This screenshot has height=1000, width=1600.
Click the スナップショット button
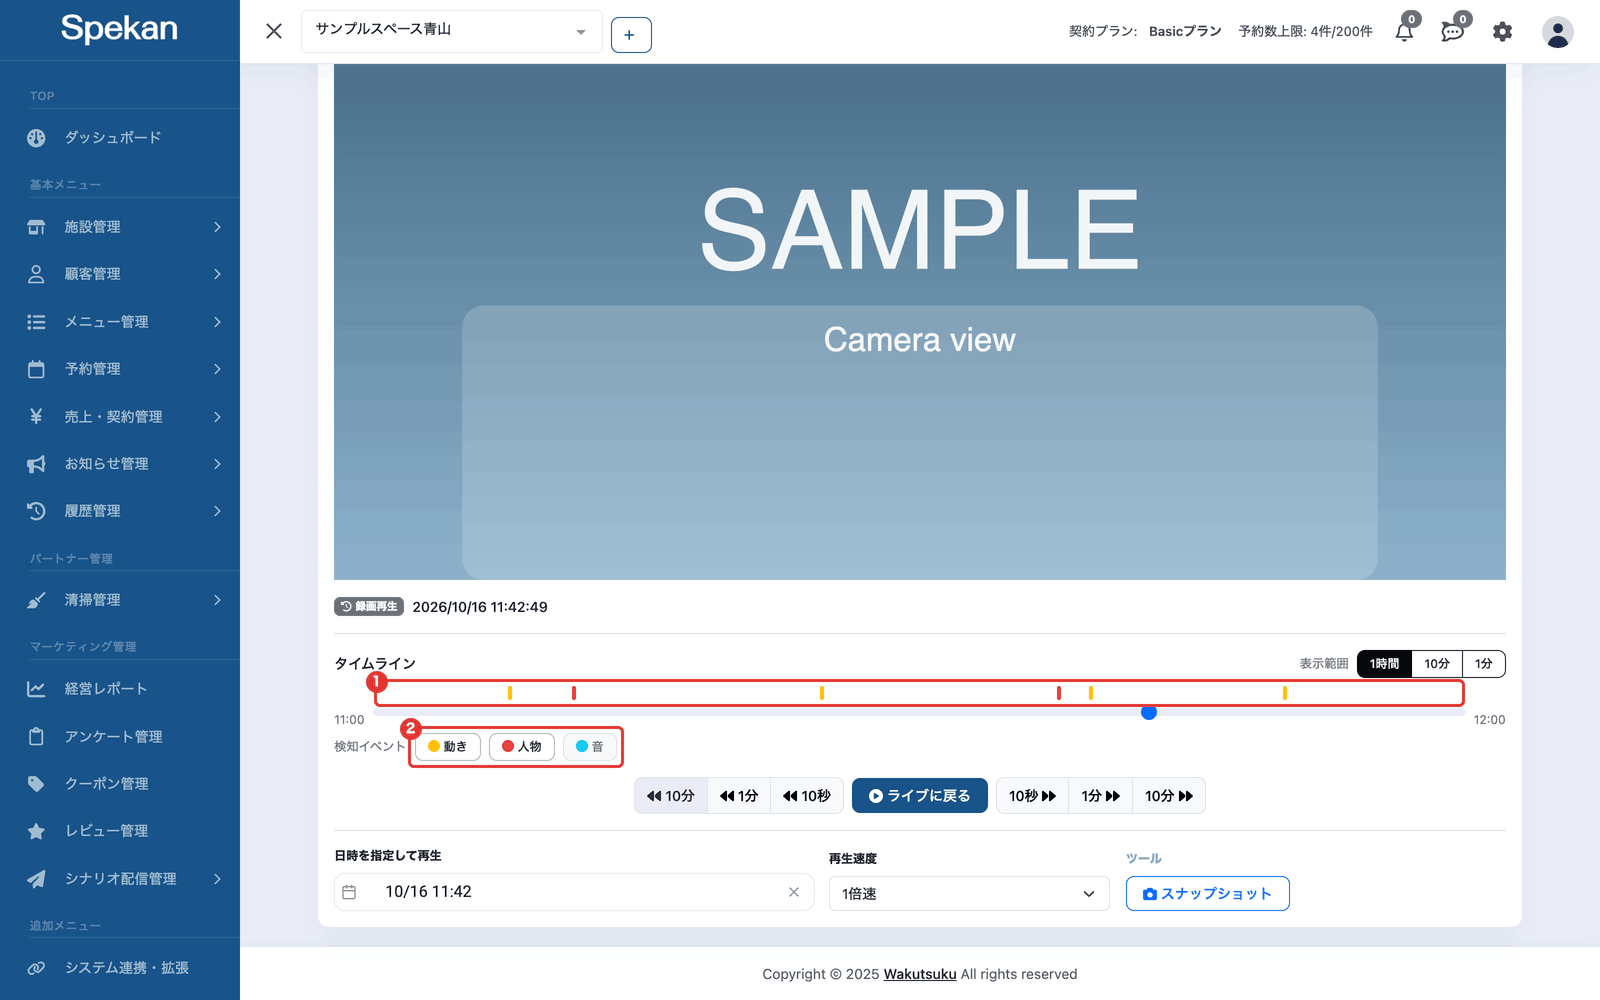[1208, 894]
